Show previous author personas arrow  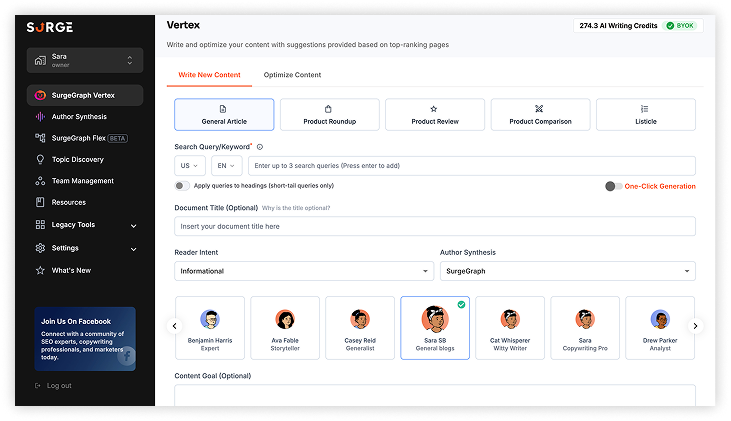[175, 326]
